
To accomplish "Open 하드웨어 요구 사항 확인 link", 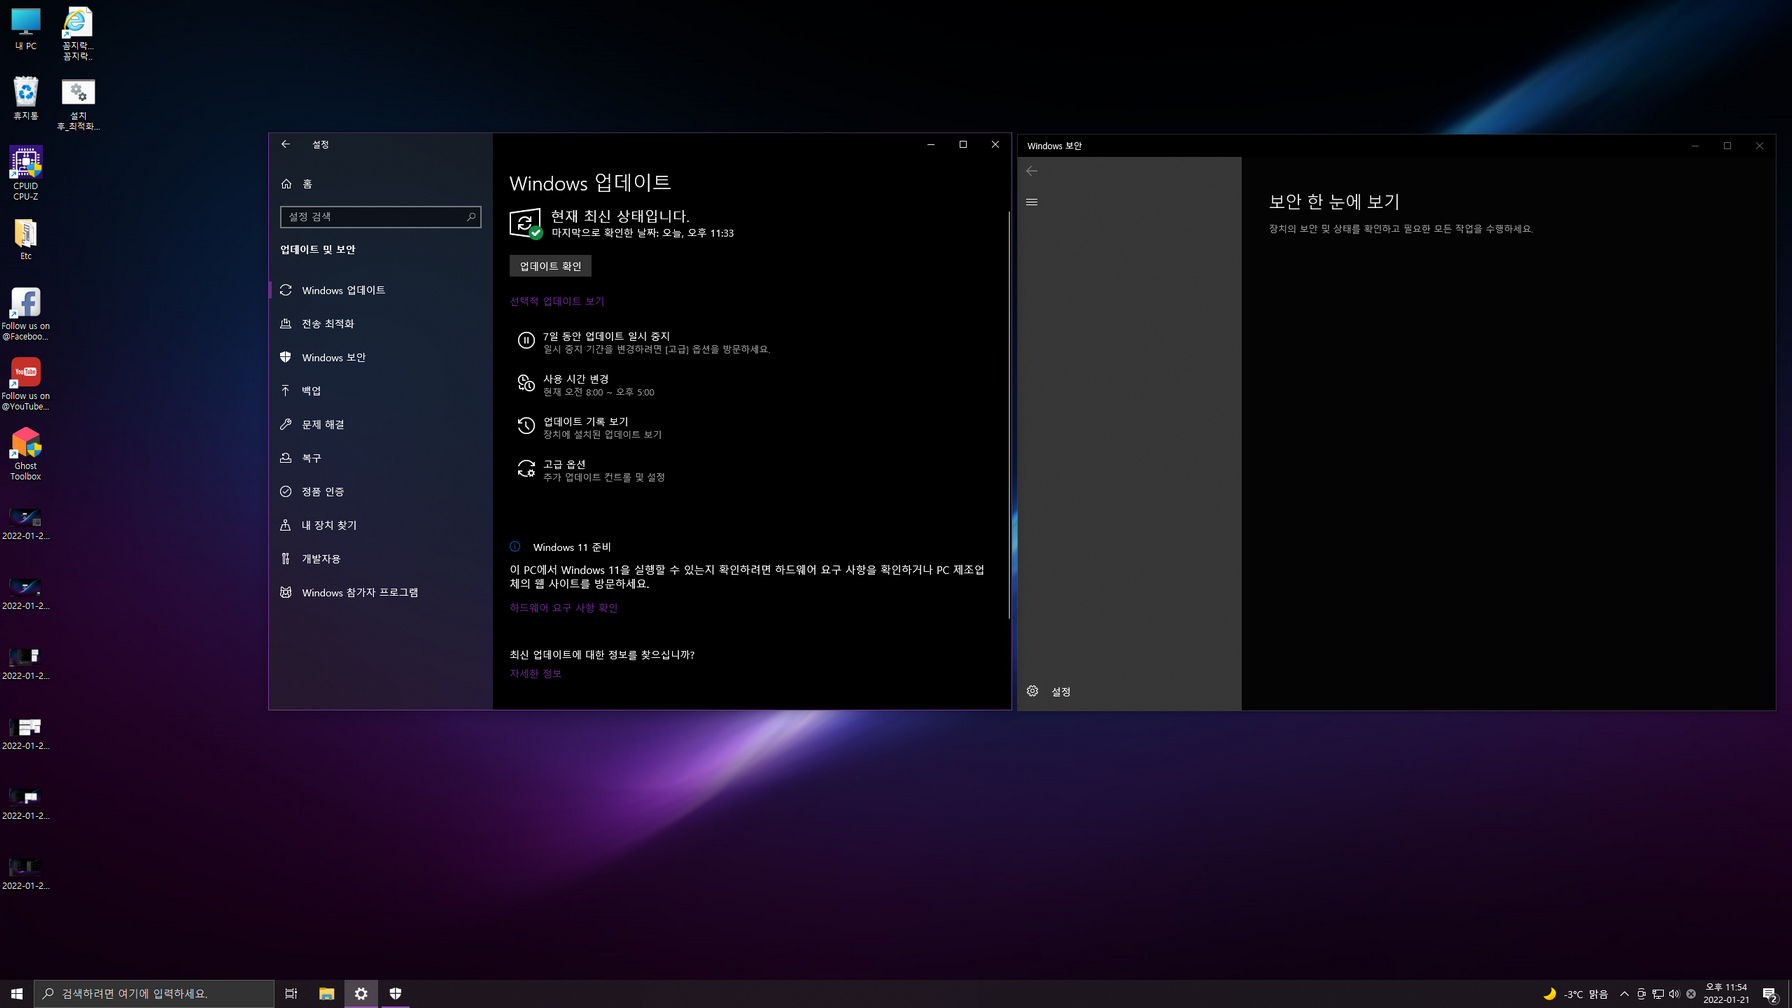I will 564,608.
